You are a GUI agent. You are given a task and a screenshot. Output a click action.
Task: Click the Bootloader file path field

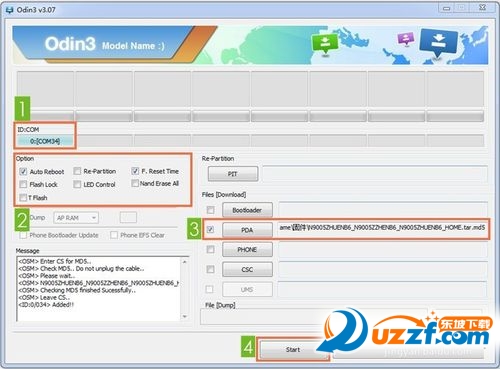coord(383,210)
